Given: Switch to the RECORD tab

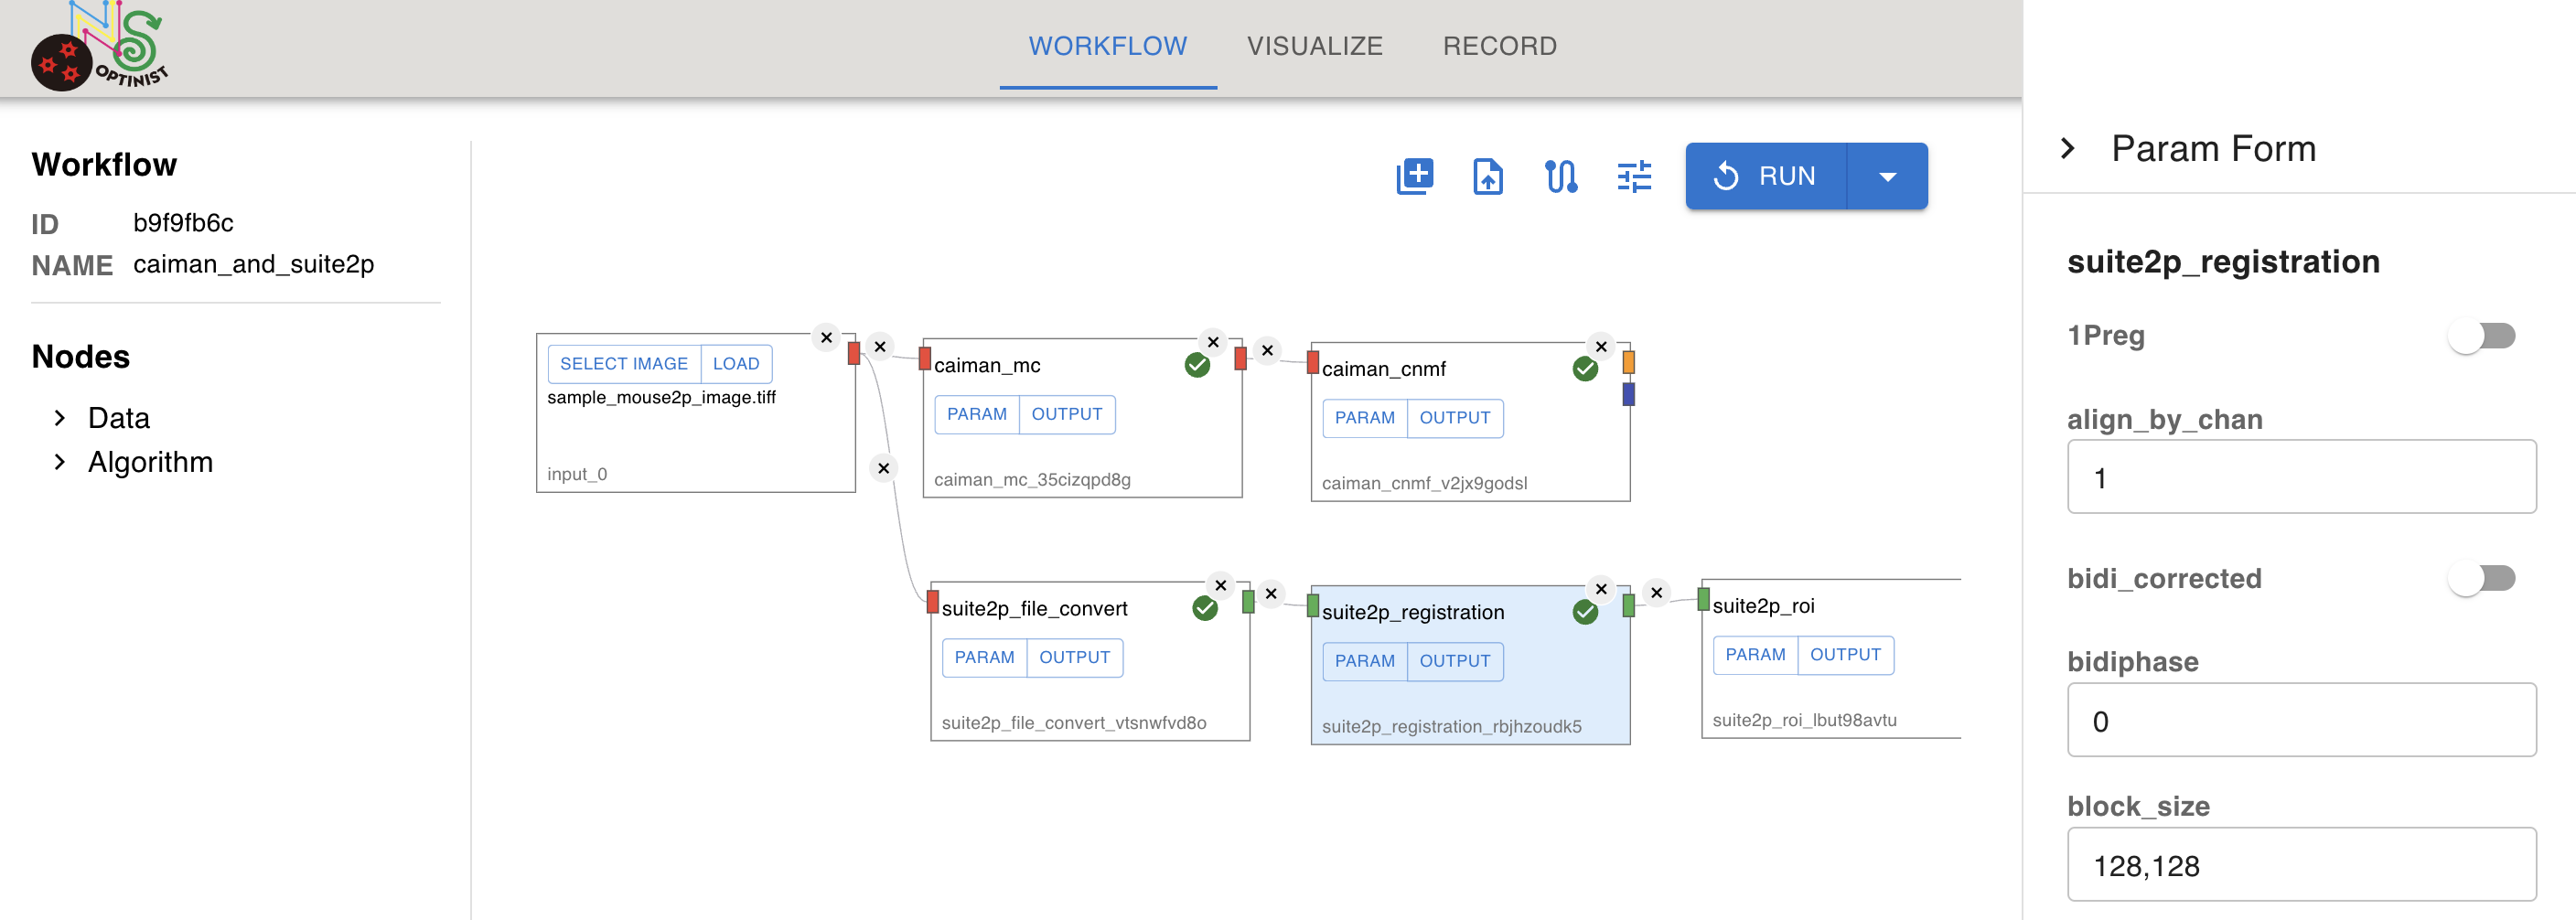Looking at the screenshot, I should 1499,46.
